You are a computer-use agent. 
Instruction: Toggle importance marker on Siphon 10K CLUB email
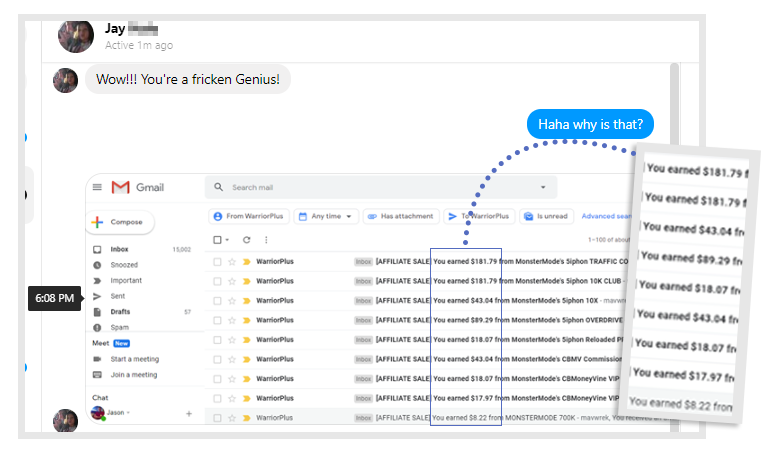[246, 281]
